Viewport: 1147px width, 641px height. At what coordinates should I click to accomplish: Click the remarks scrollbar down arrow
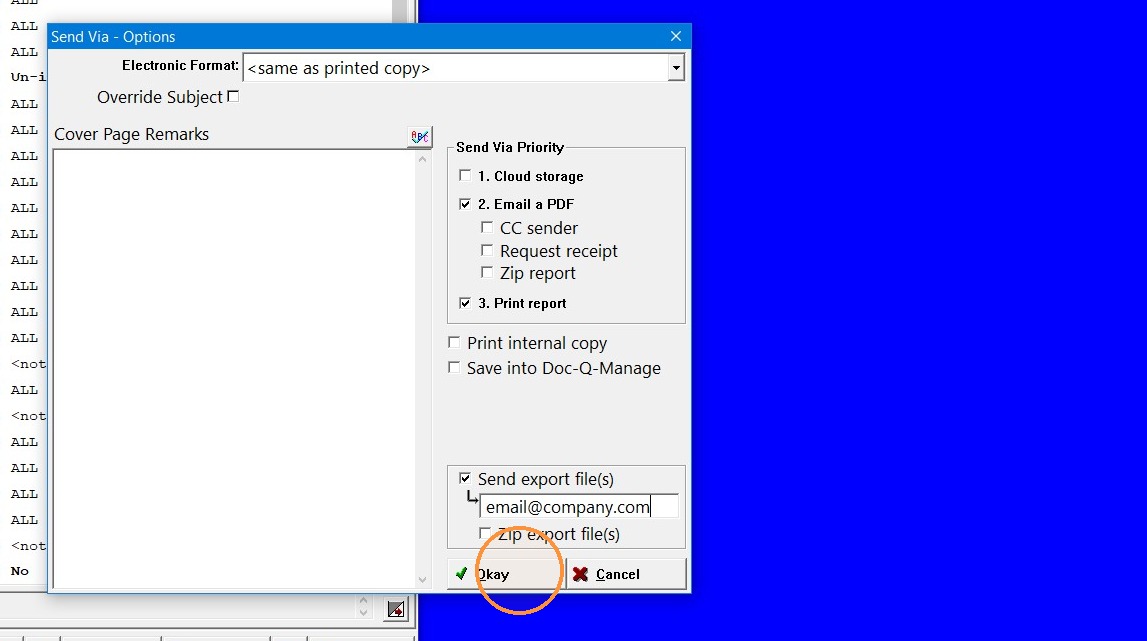pos(422,580)
